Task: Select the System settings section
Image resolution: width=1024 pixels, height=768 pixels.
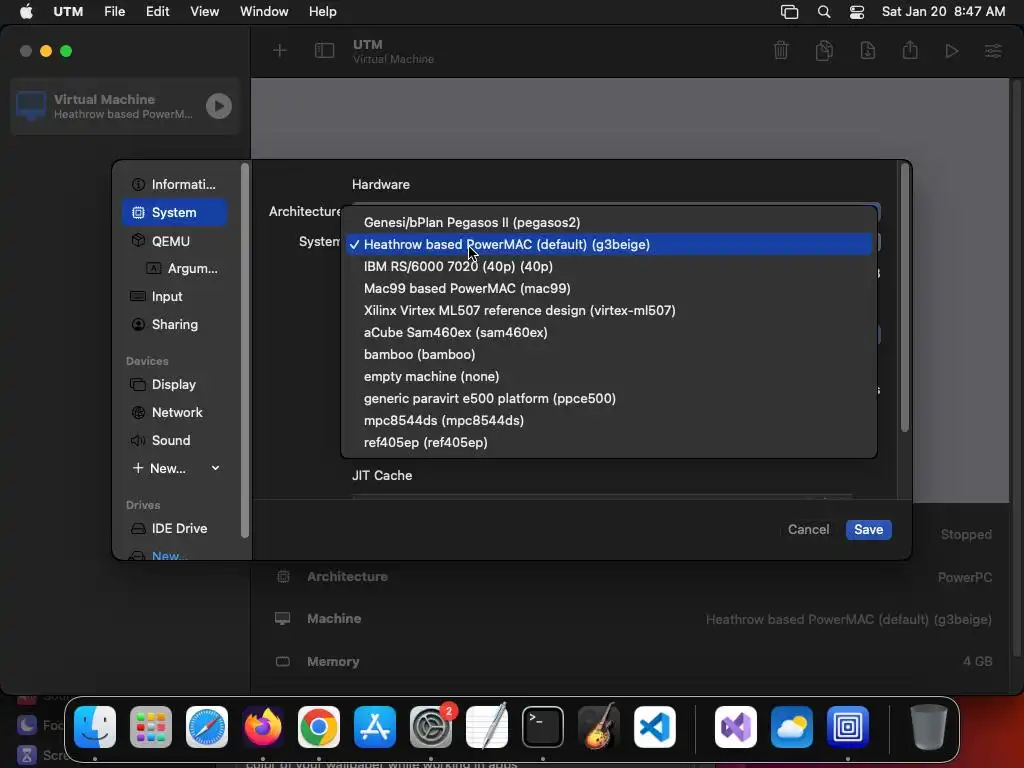Action: [174, 212]
